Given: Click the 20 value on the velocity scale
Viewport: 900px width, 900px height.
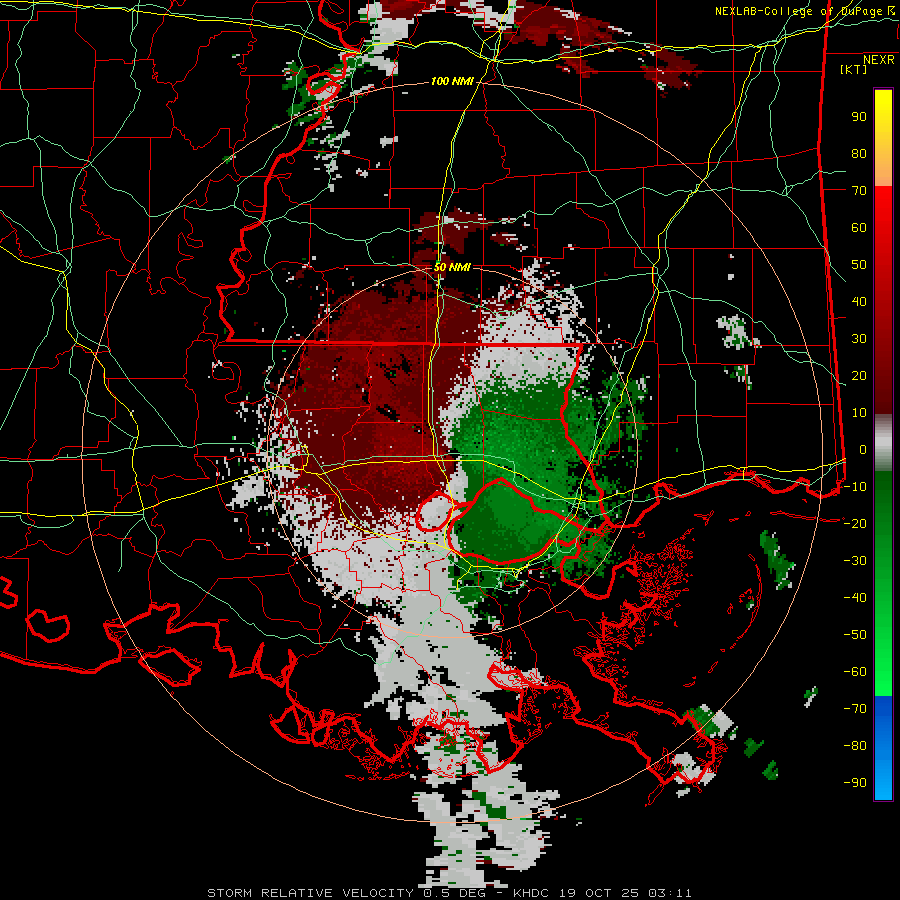Looking at the screenshot, I should (859, 376).
